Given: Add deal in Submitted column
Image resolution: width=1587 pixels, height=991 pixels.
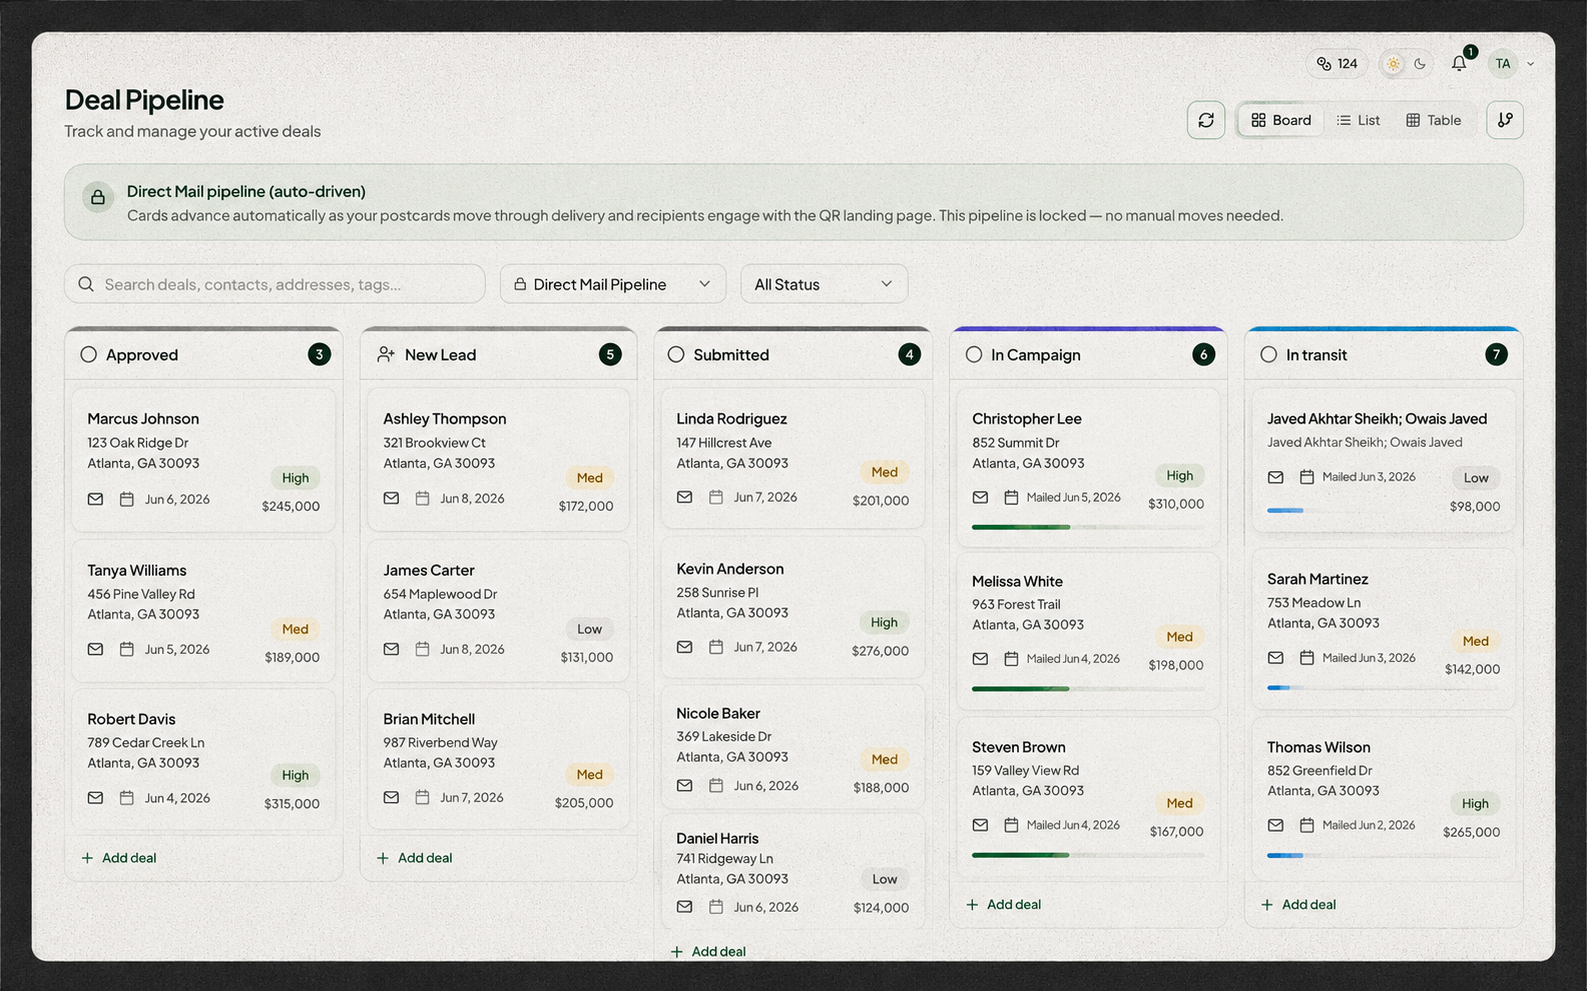Looking at the screenshot, I should (708, 951).
